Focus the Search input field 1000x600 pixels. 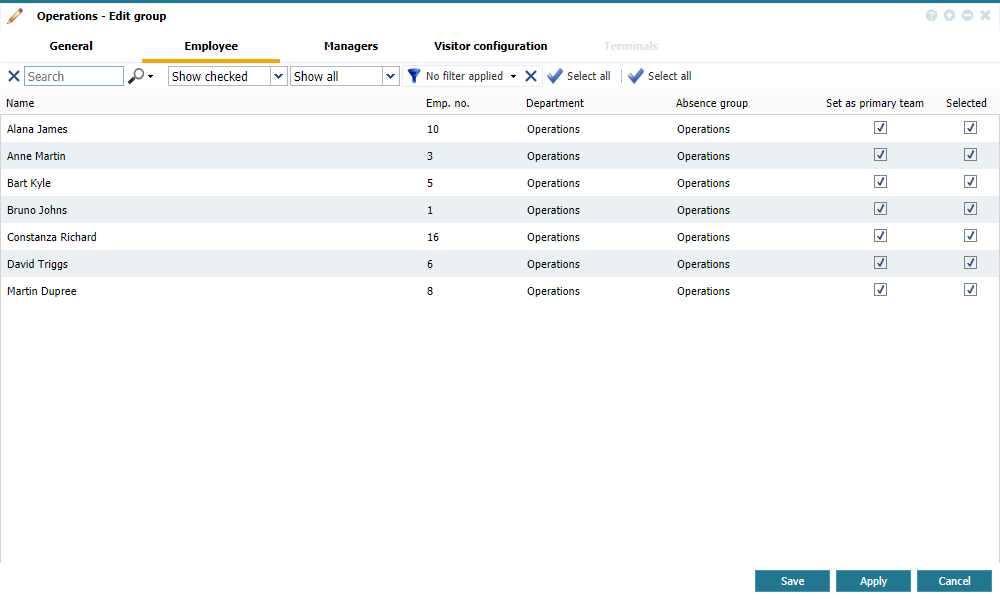[x=73, y=76]
